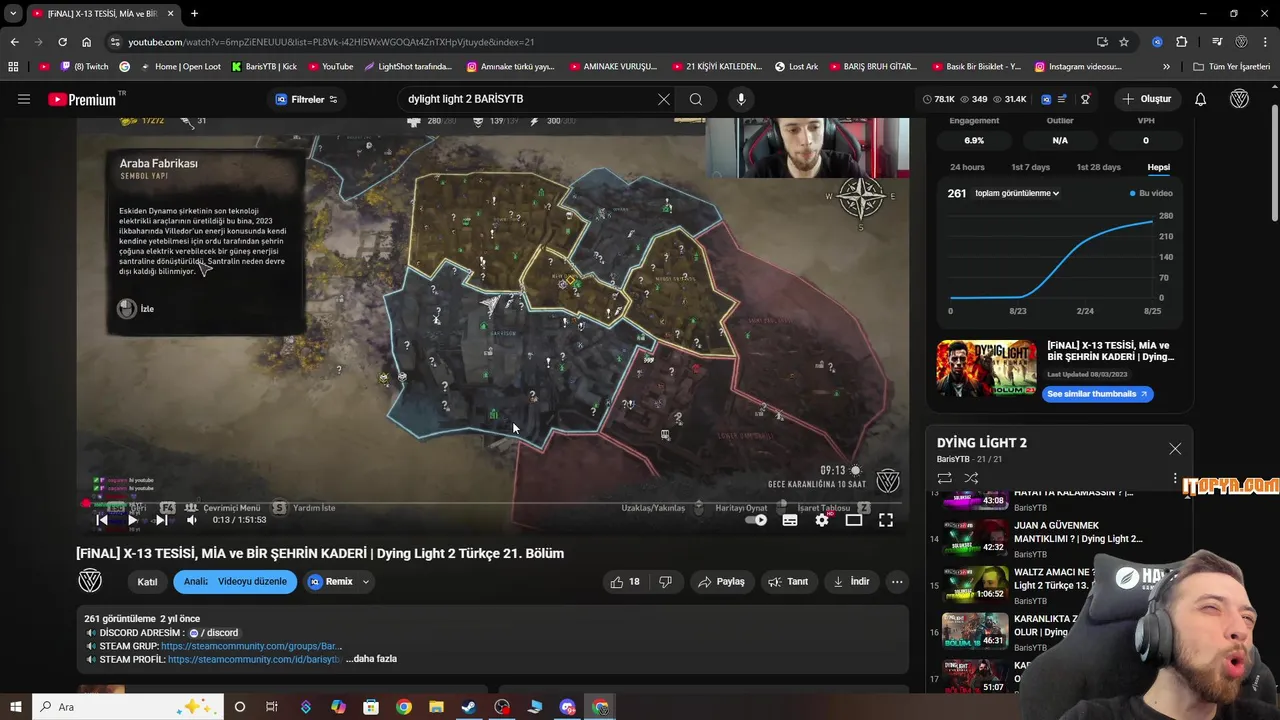The width and height of the screenshot is (1280, 720).
Task: Open the Filtreler search filter button
Action: coord(306,99)
